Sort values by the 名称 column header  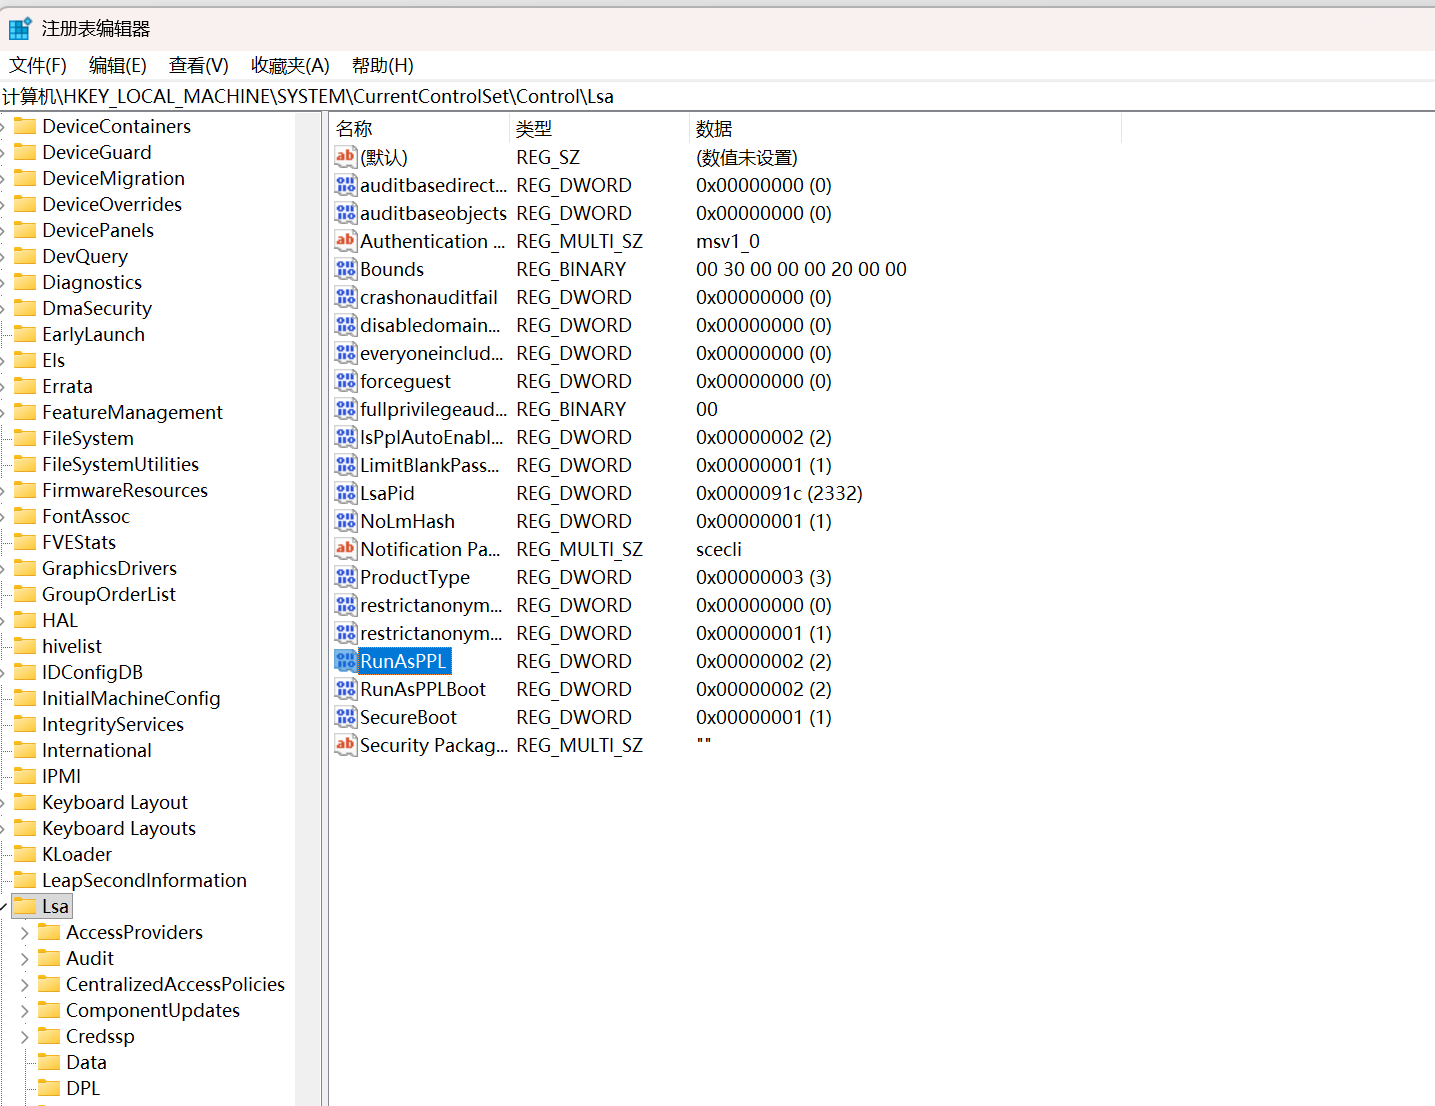[x=351, y=128]
